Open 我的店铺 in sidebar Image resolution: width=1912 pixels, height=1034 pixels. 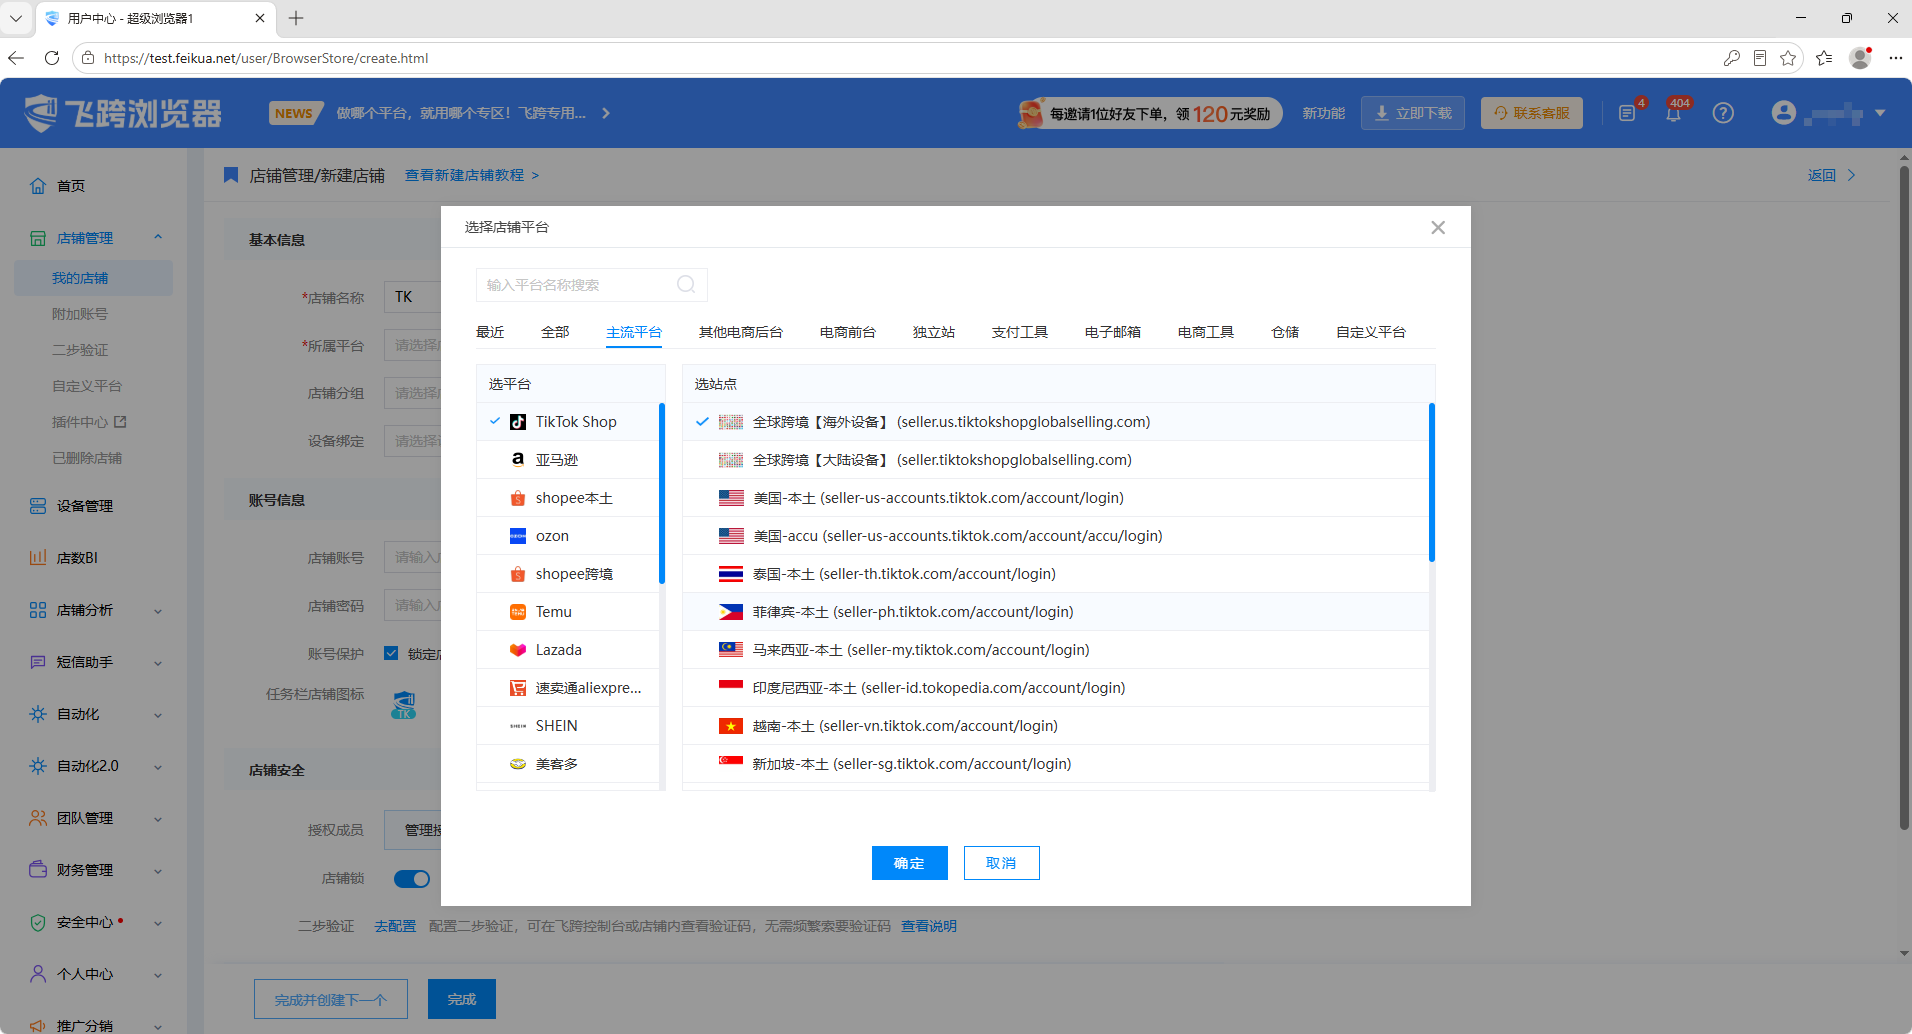click(94, 278)
